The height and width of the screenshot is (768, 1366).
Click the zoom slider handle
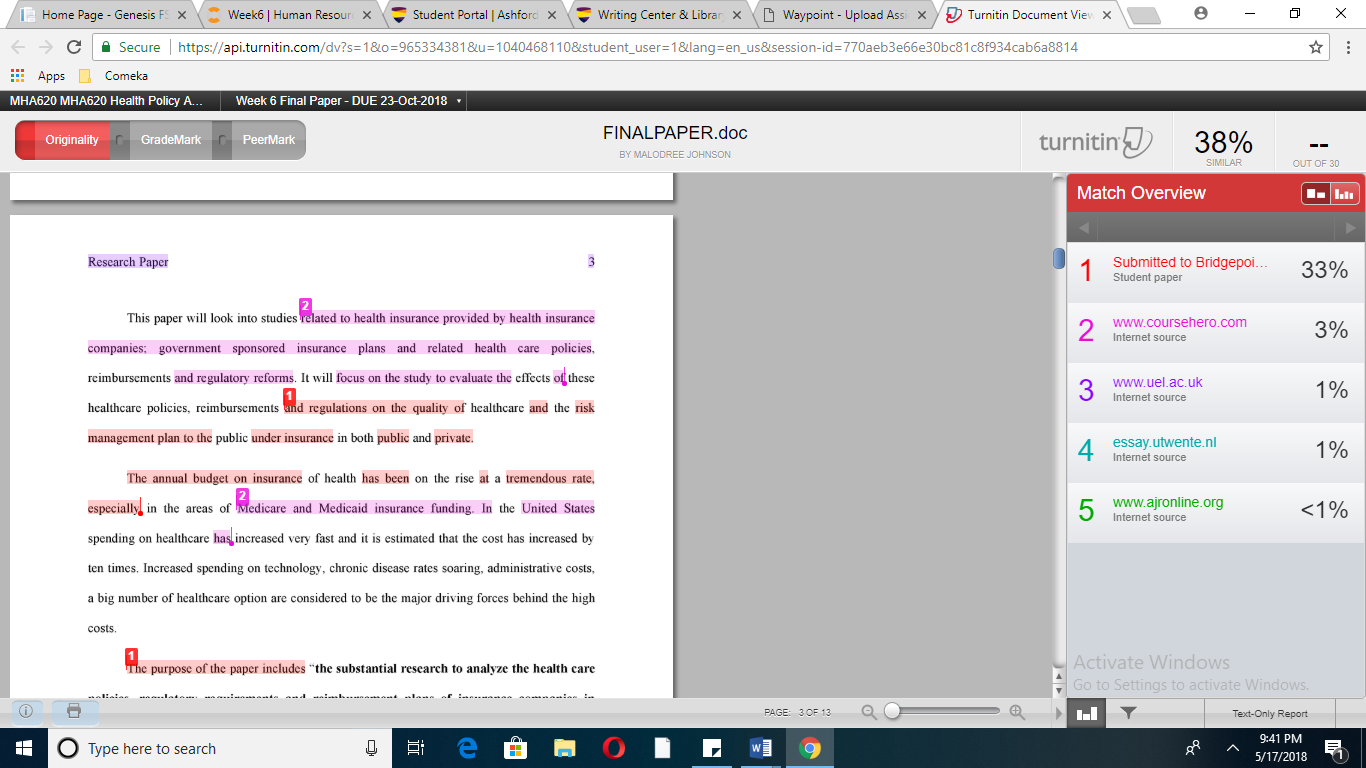point(892,712)
